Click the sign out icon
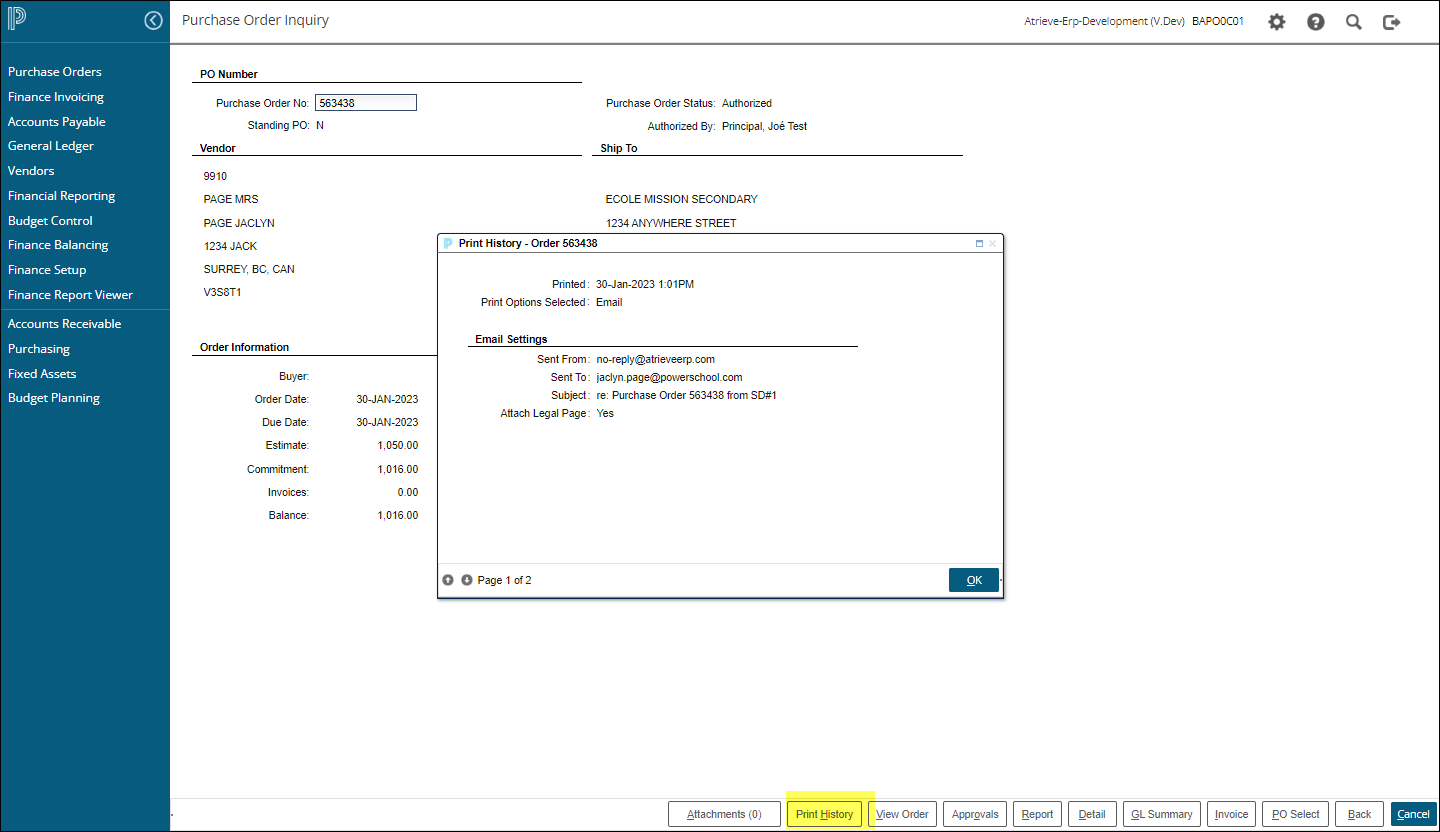Image resolution: width=1440 pixels, height=832 pixels. coord(1392,22)
